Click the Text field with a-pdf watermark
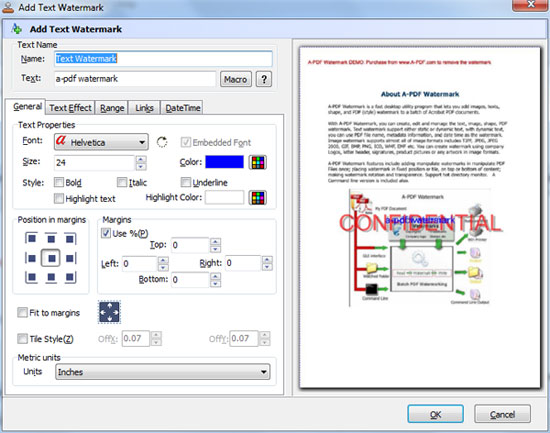This screenshot has width=550, height=433. coord(135,79)
